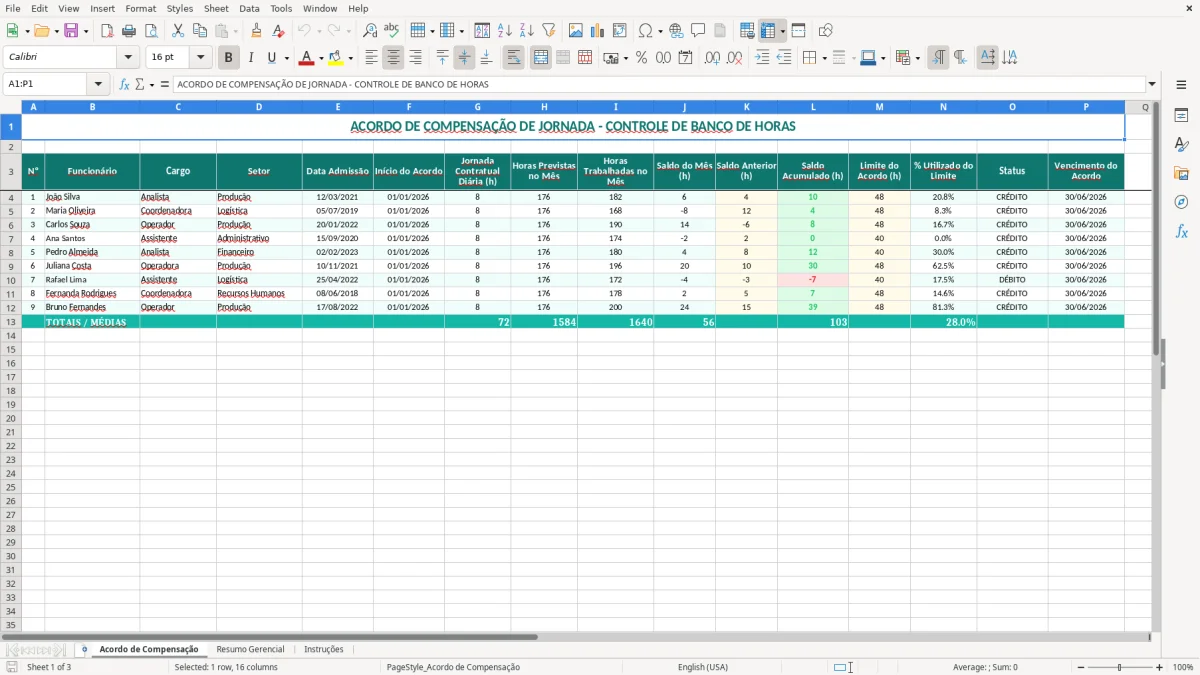Click the Draw Functions shapes icon
Viewport: 1200px width, 675px height.
tap(826, 31)
